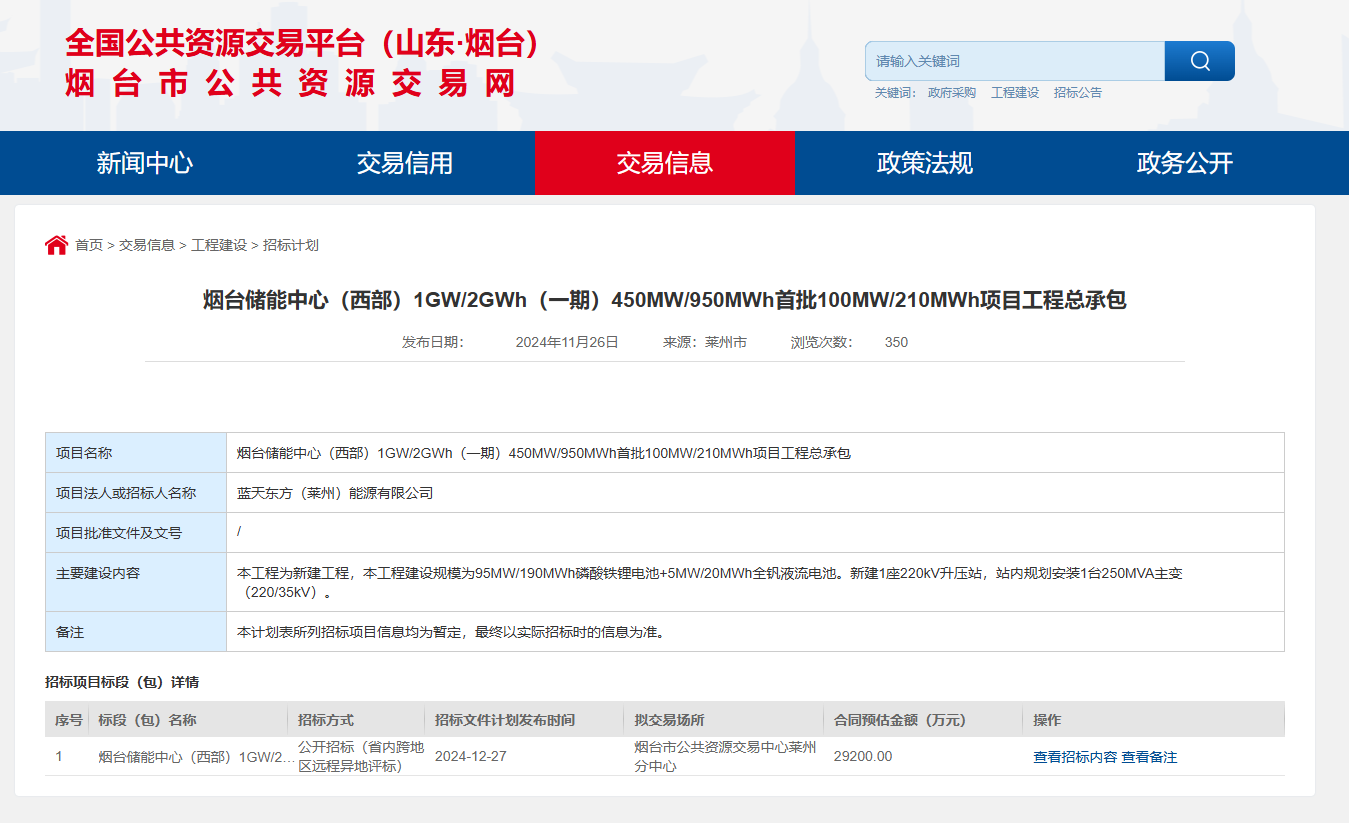Viewport: 1349px width, 823px height.
Task: Click the 蓝天东方（莱州）能源有限公司 cell
Action: tap(755, 493)
